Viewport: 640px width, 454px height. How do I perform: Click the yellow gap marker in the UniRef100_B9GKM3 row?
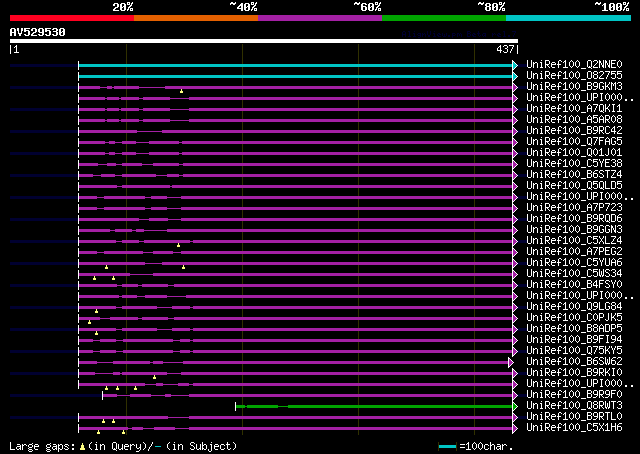pos(181,91)
